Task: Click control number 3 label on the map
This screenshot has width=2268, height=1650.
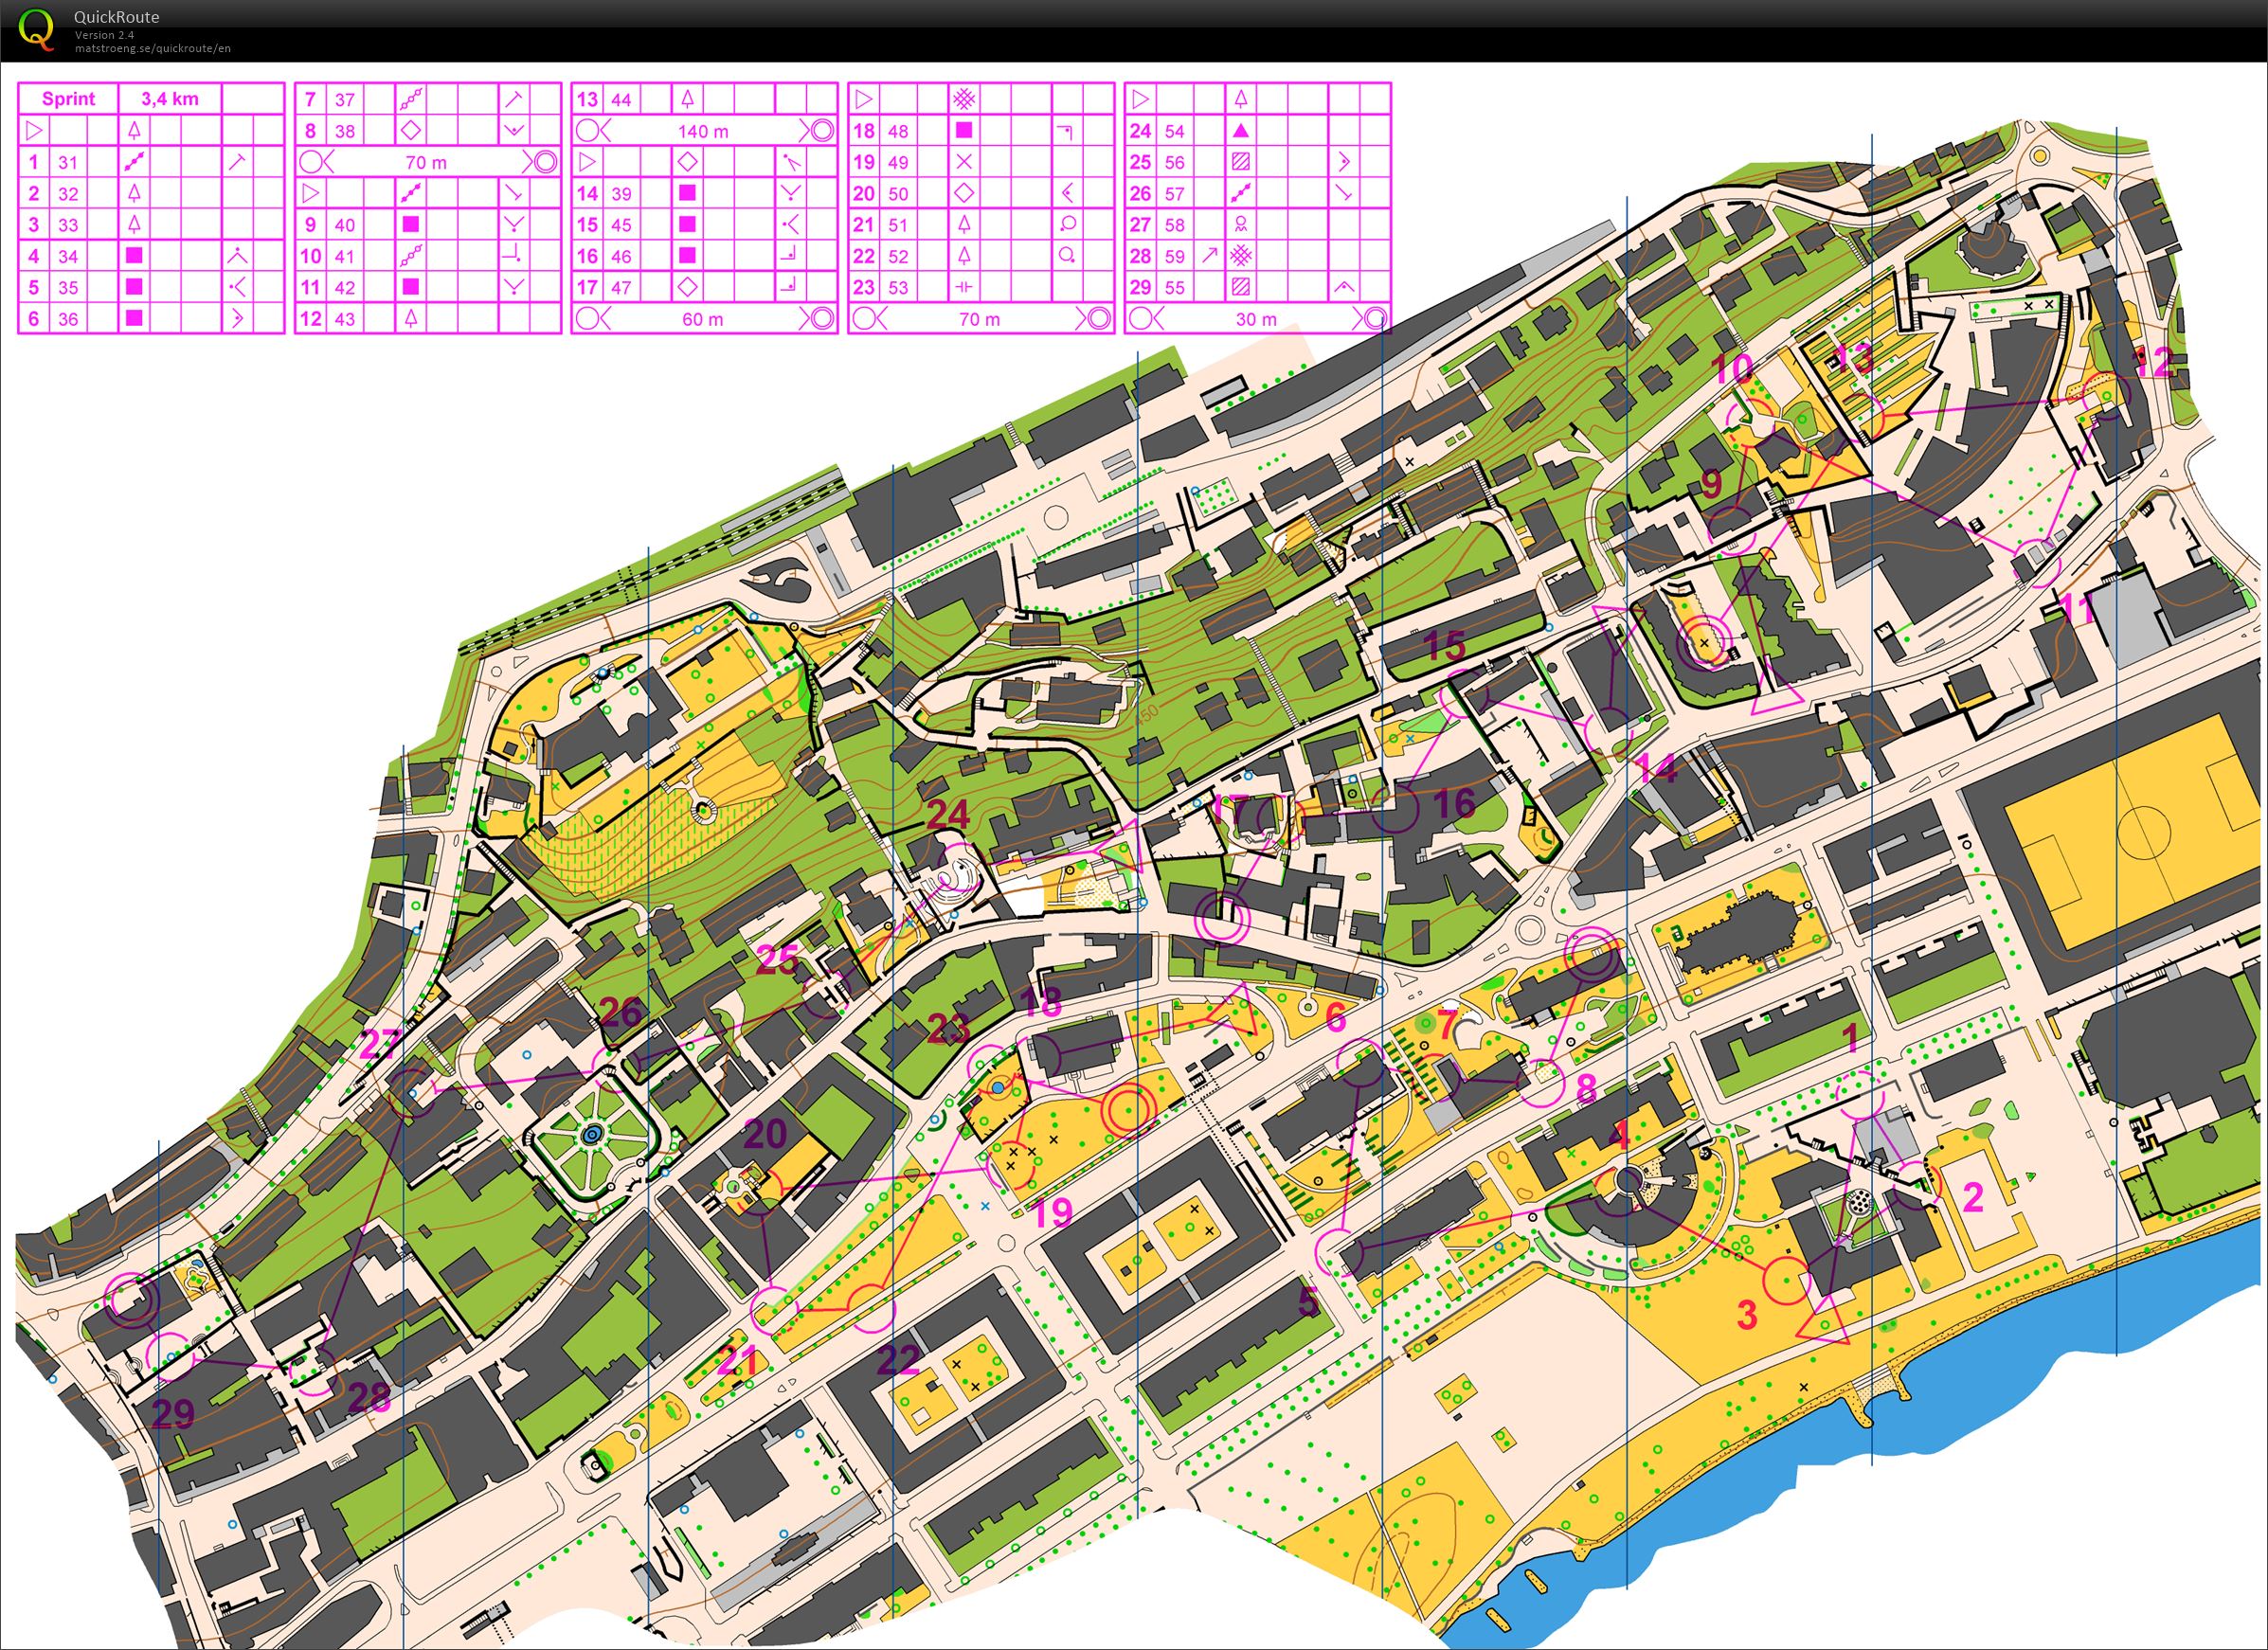Action: [1746, 1314]
